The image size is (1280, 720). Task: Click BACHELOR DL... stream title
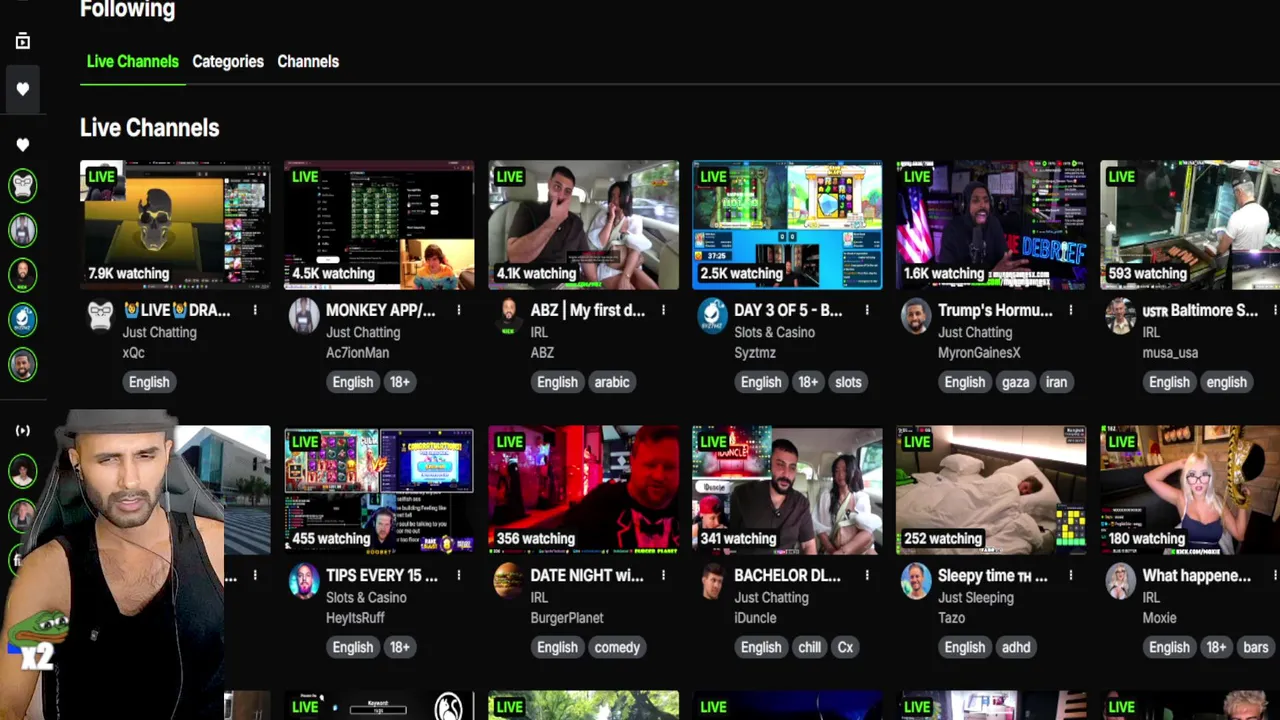tap(790, 575)
